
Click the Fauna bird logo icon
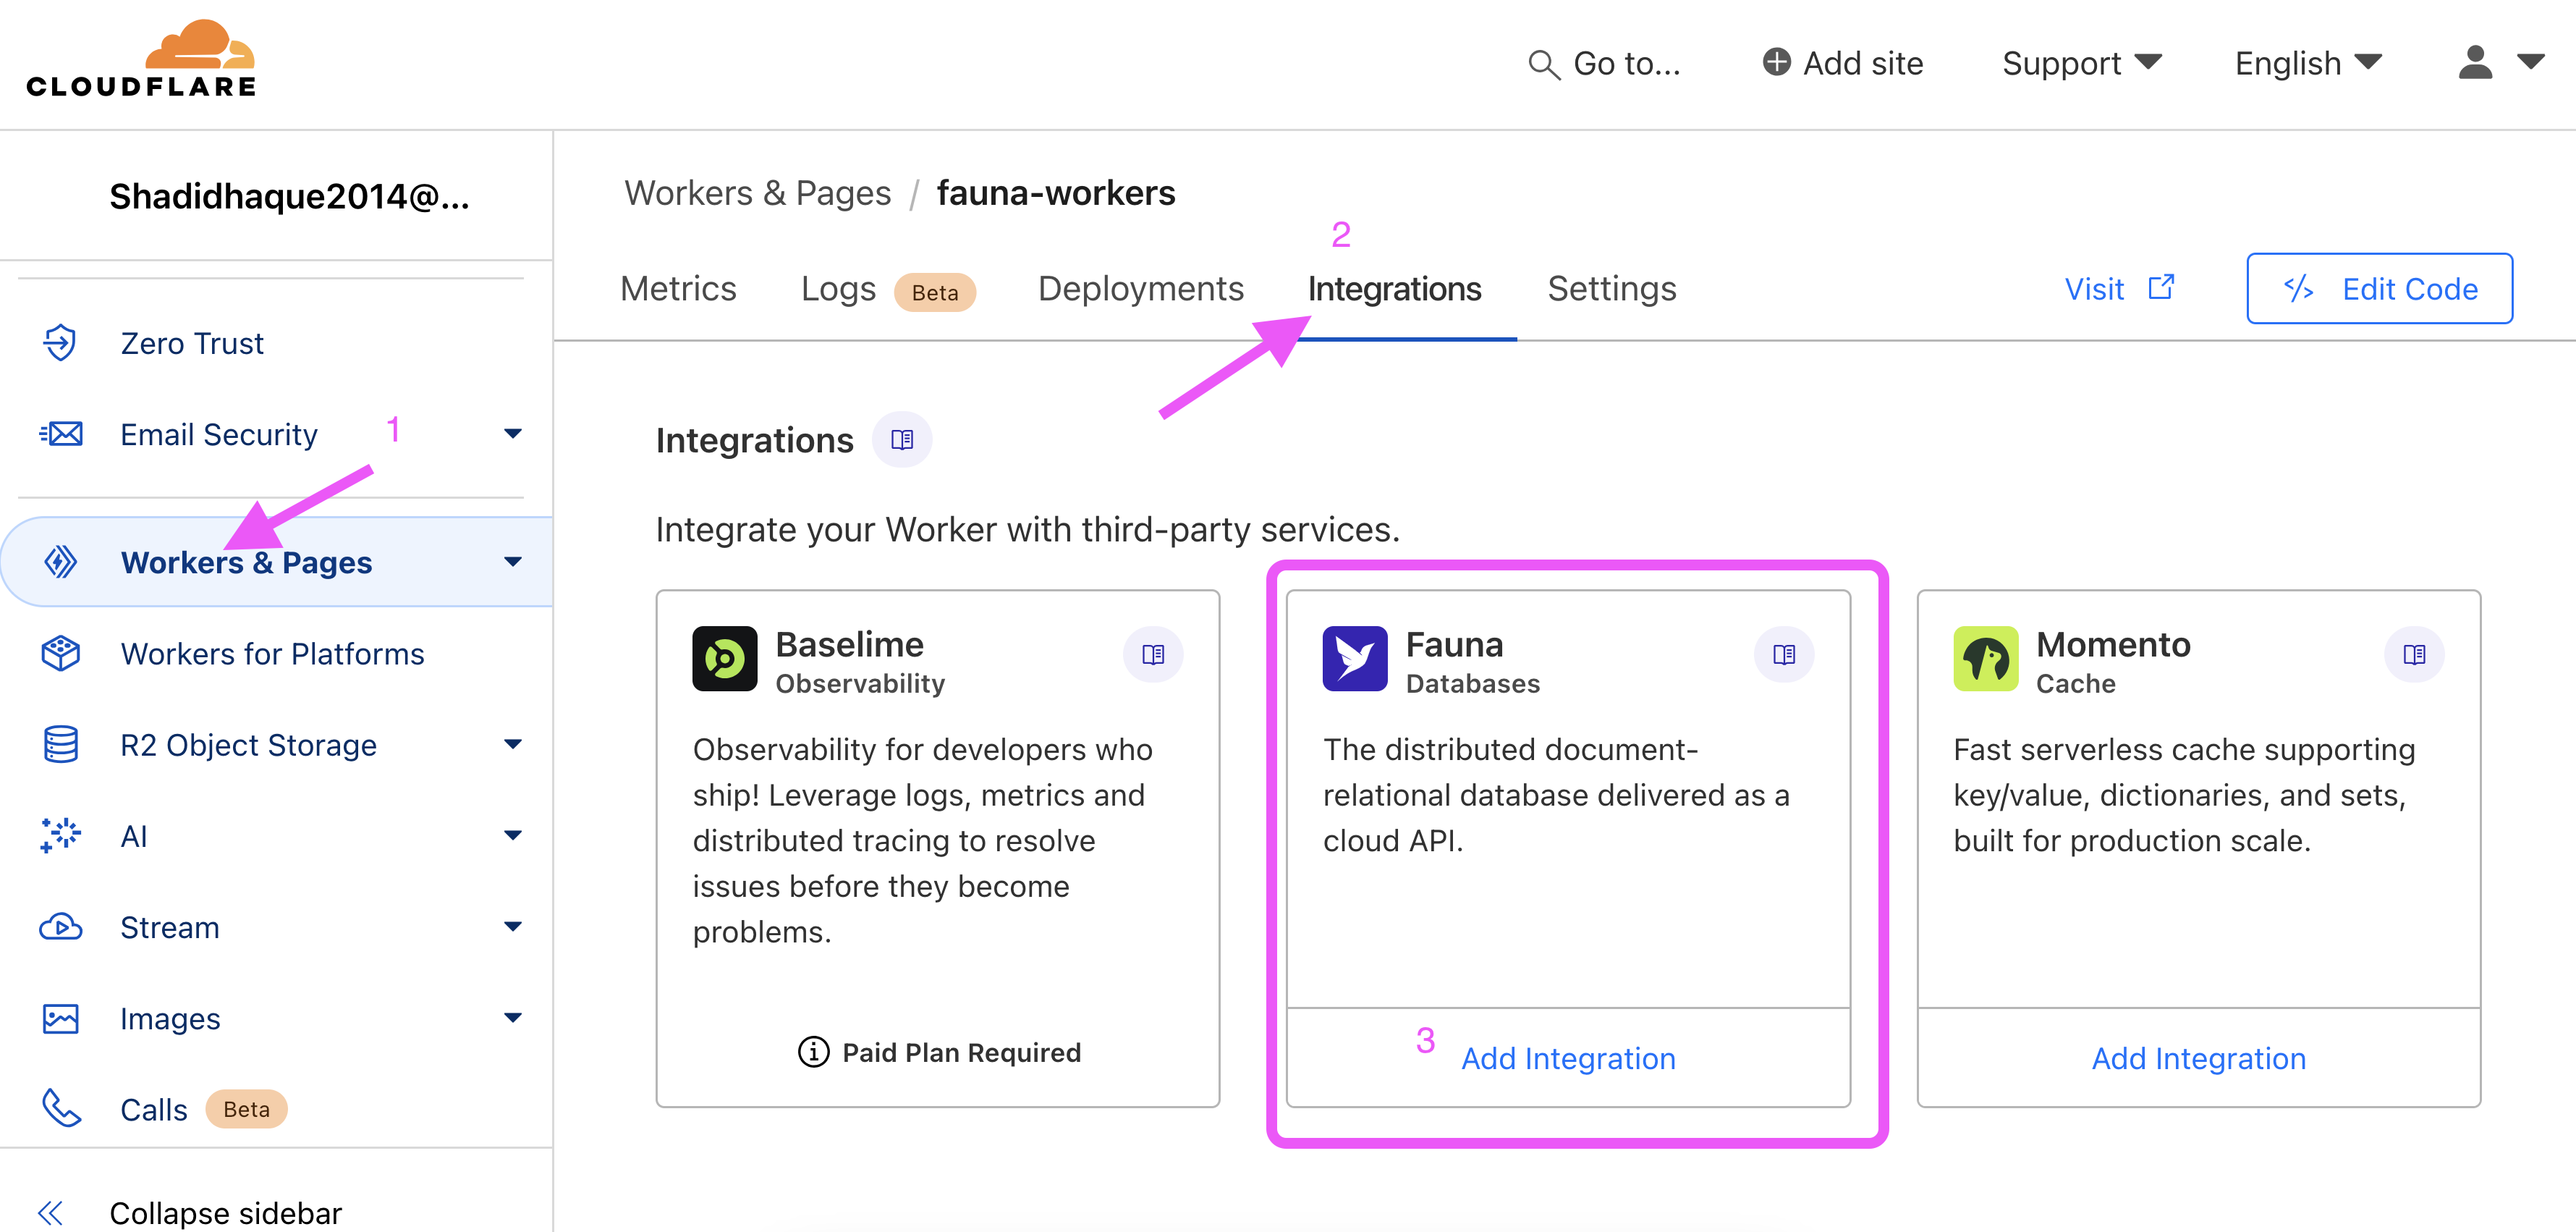[x=1355, y=658]
